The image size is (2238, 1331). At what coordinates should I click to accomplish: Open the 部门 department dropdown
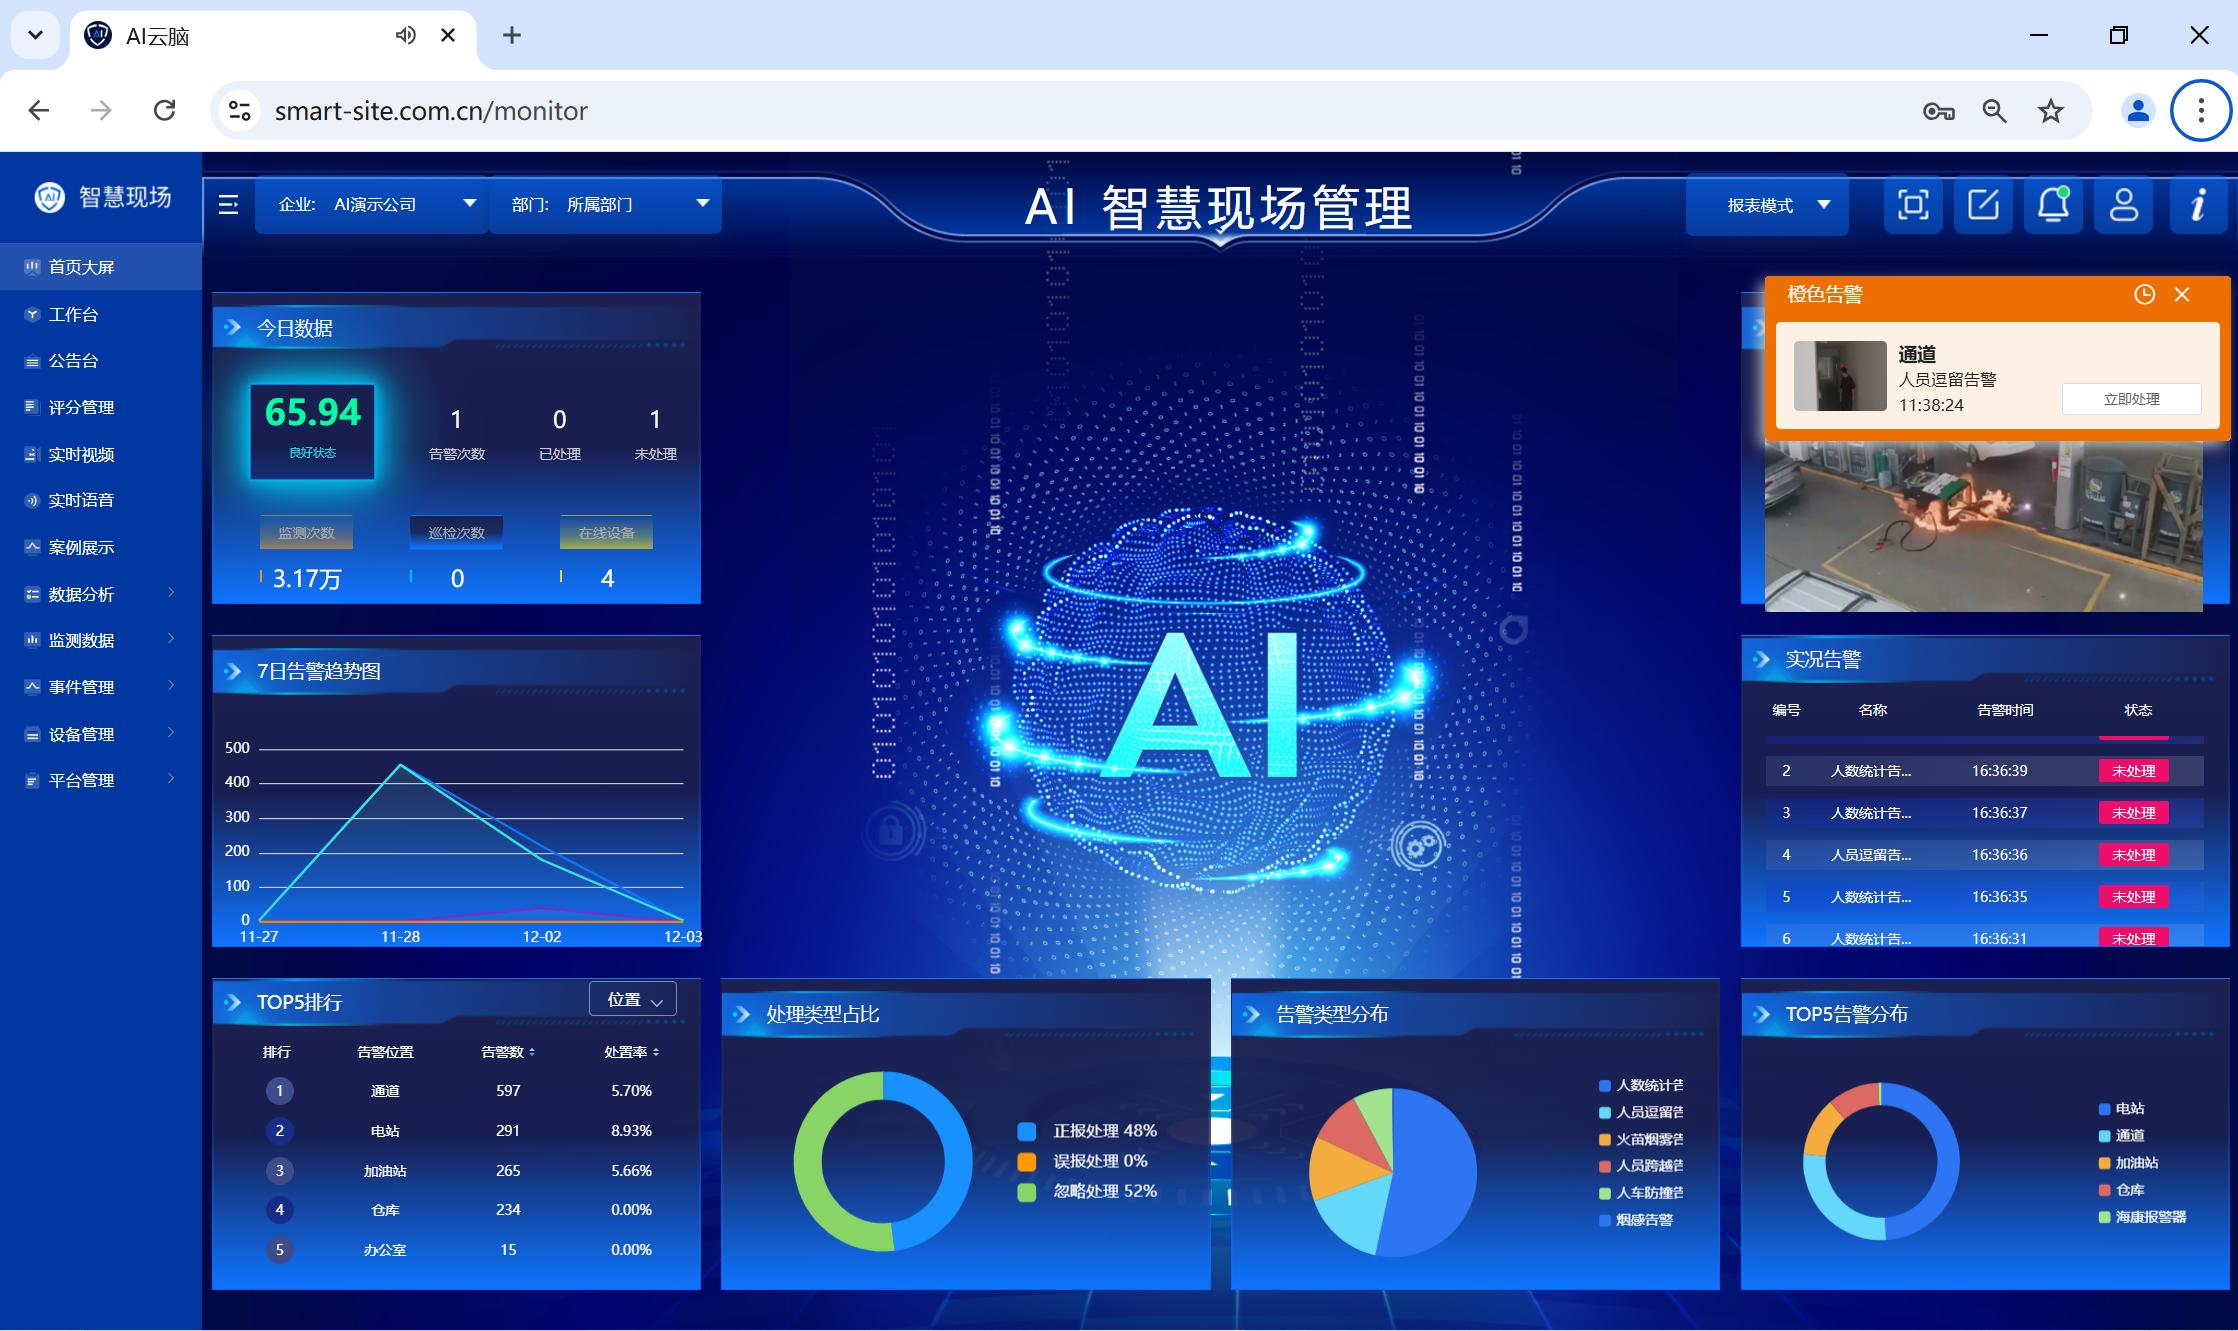[605, 205]
